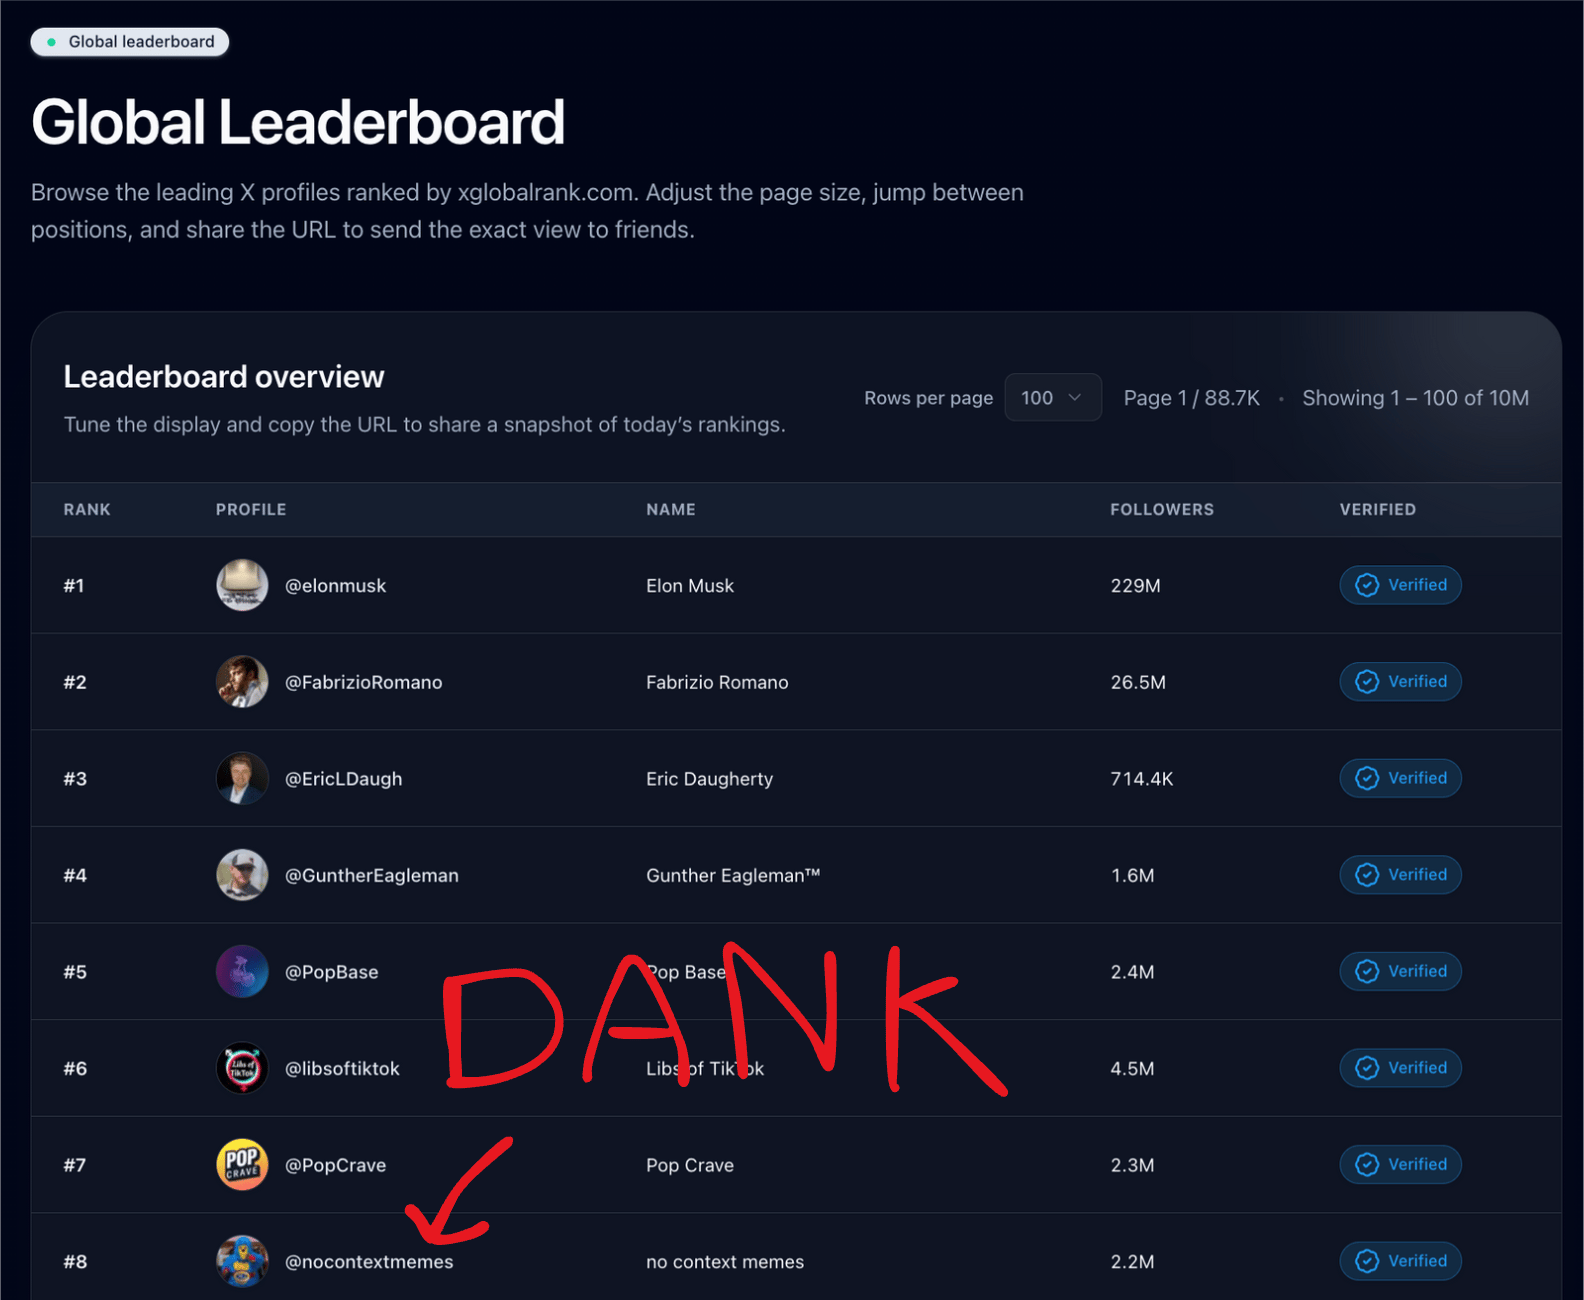Open the @nocontextmemes handle link
1584x1300 pixels.
[369, 1262]
